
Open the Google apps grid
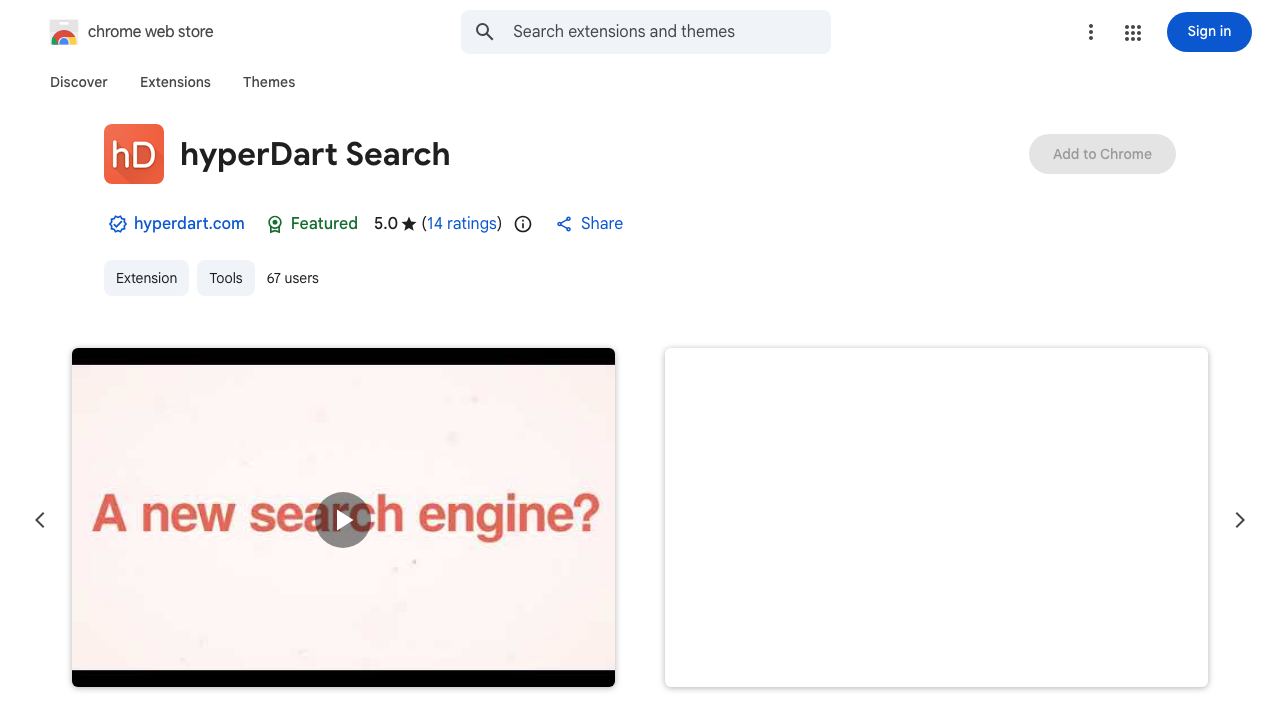[1133, 33]
